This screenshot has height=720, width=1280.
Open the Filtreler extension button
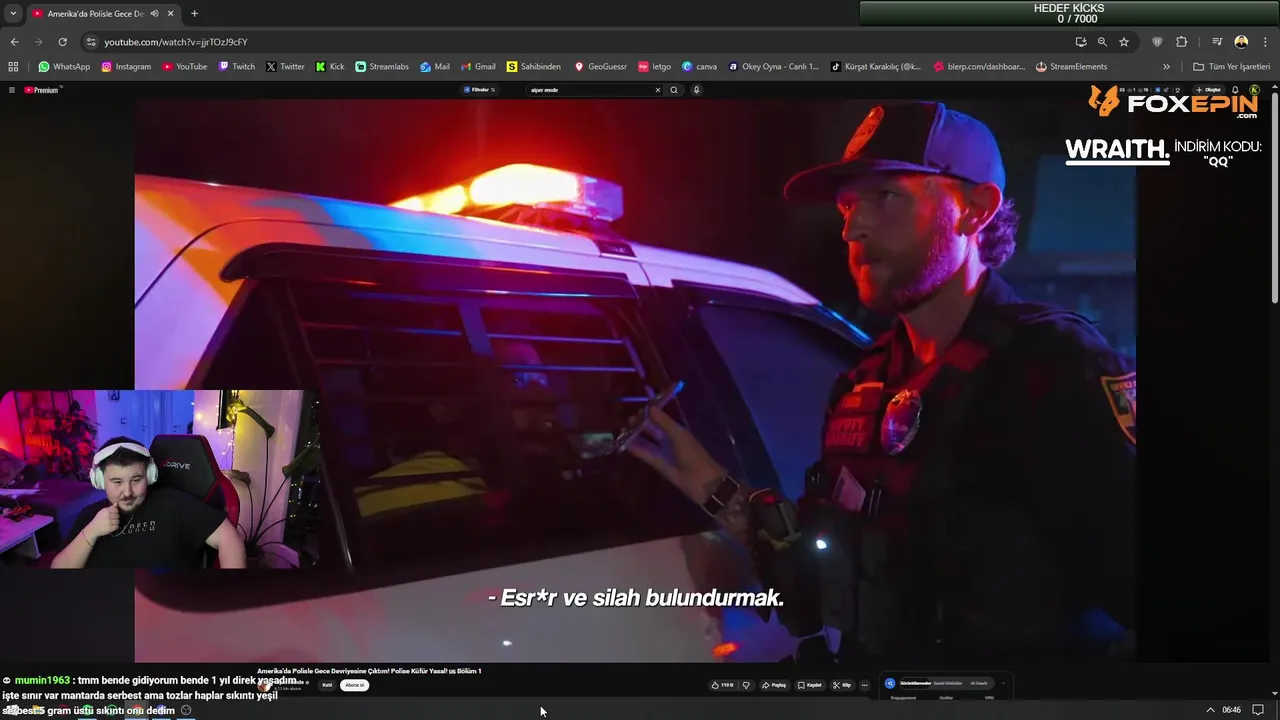click(x=479, y=90)
